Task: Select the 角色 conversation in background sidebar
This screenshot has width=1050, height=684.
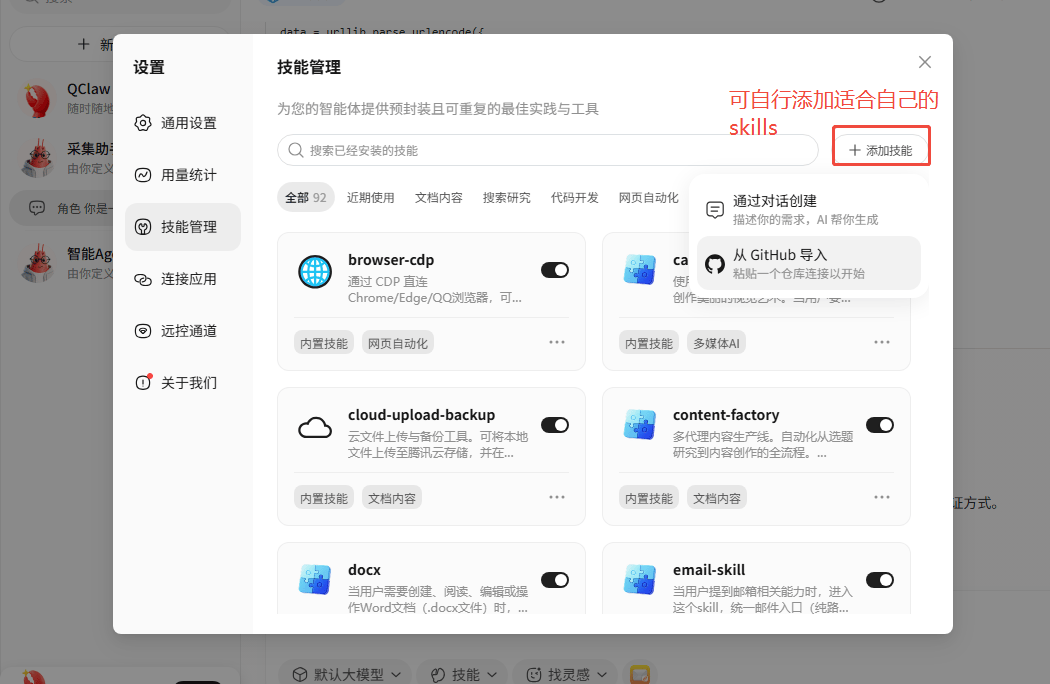Action: pyautogui.click(x=62, y=208)
